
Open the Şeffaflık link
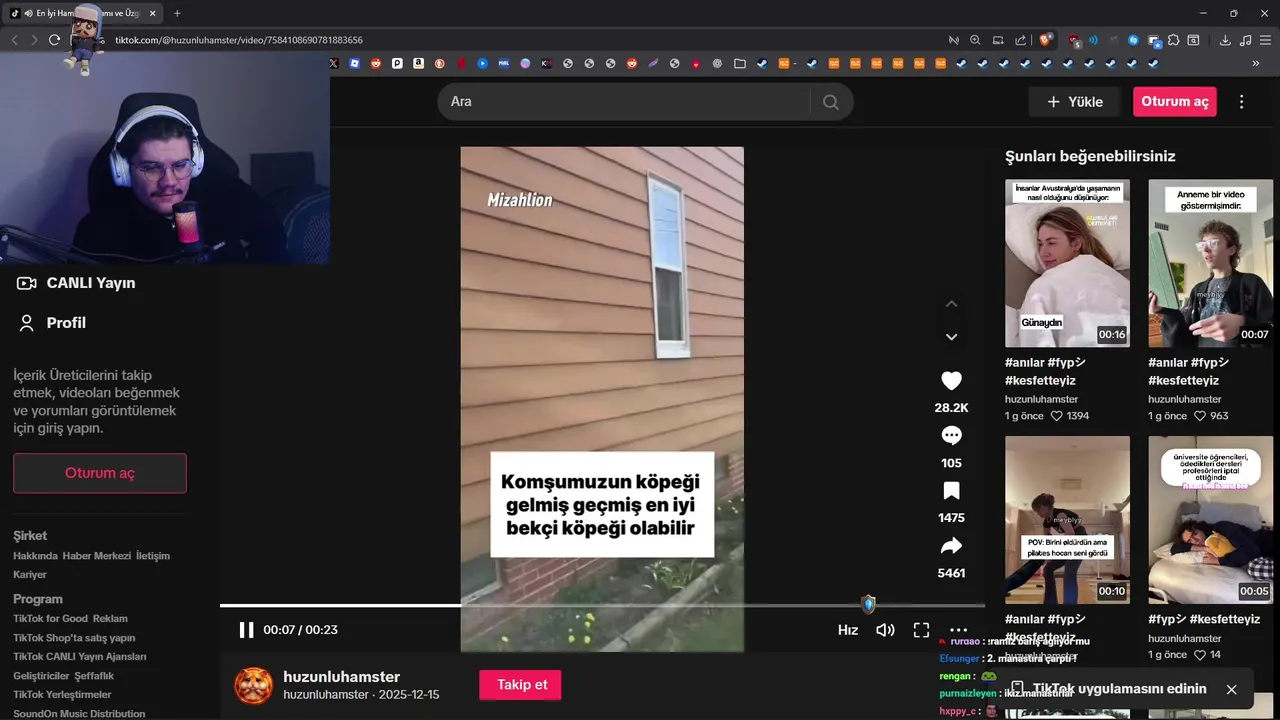(x=94, y=675)
